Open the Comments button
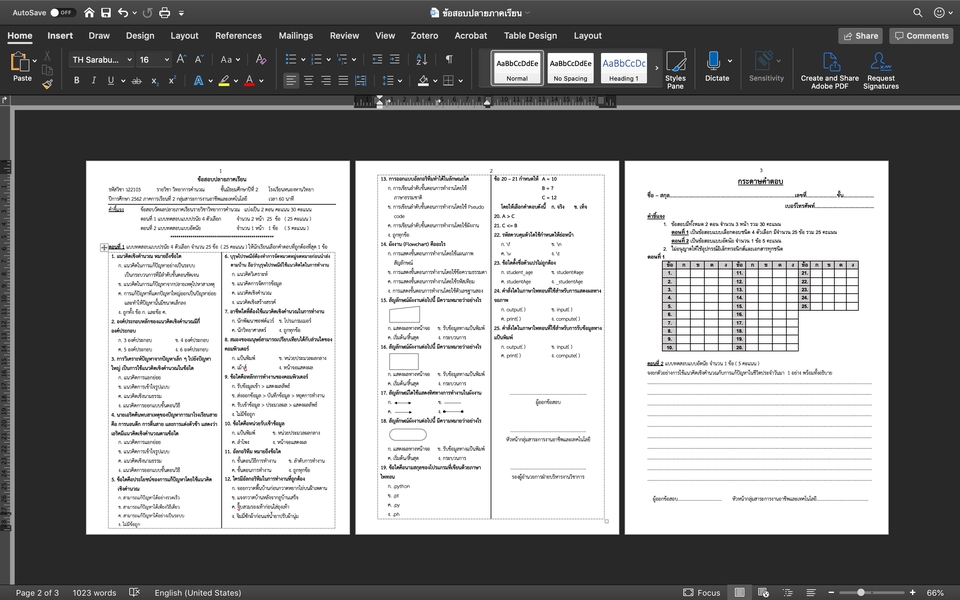The image size is (960, 600). point(921,36)
